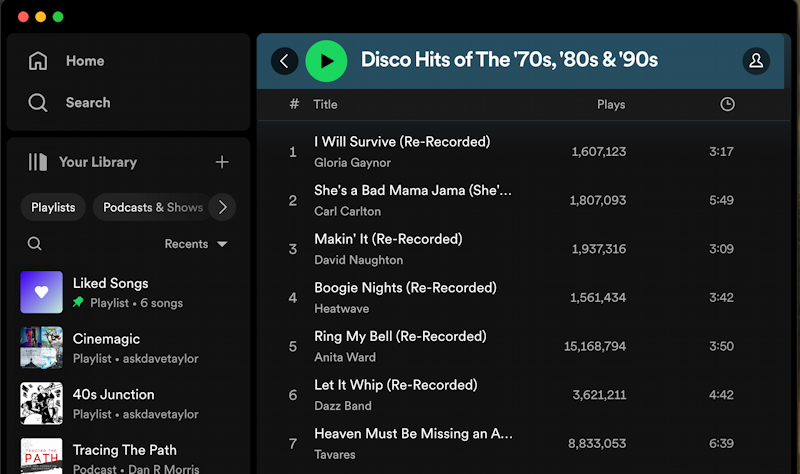Select track Heaven Must Be Missing an A...
This screenshot has height=474, width=800.
tap(413, 434)
